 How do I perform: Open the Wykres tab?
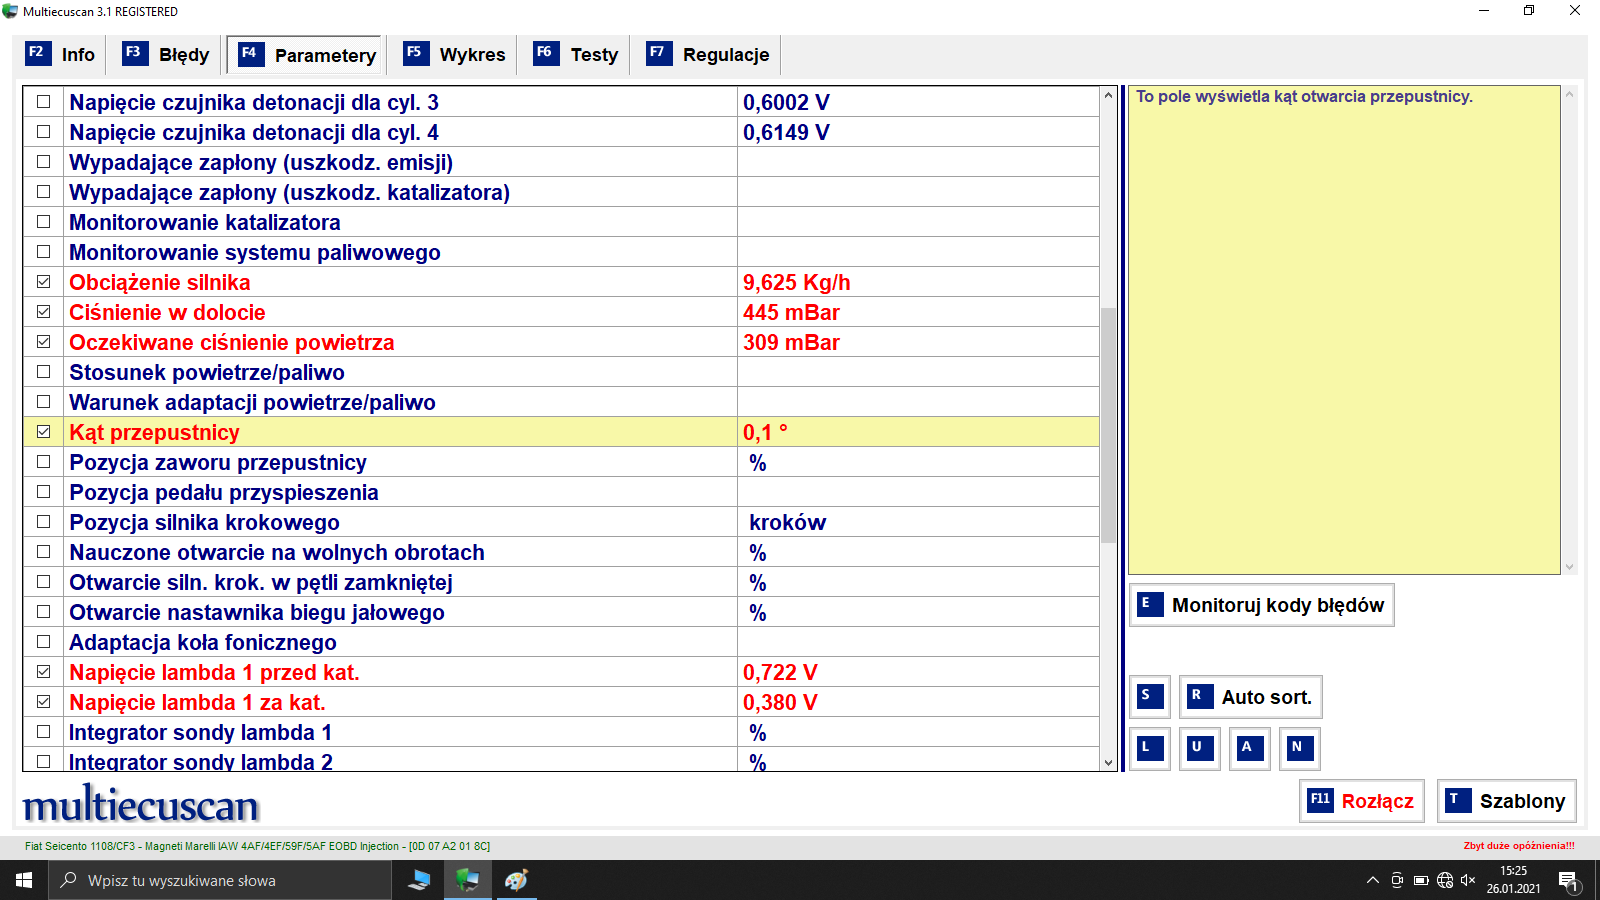(455, 55)
